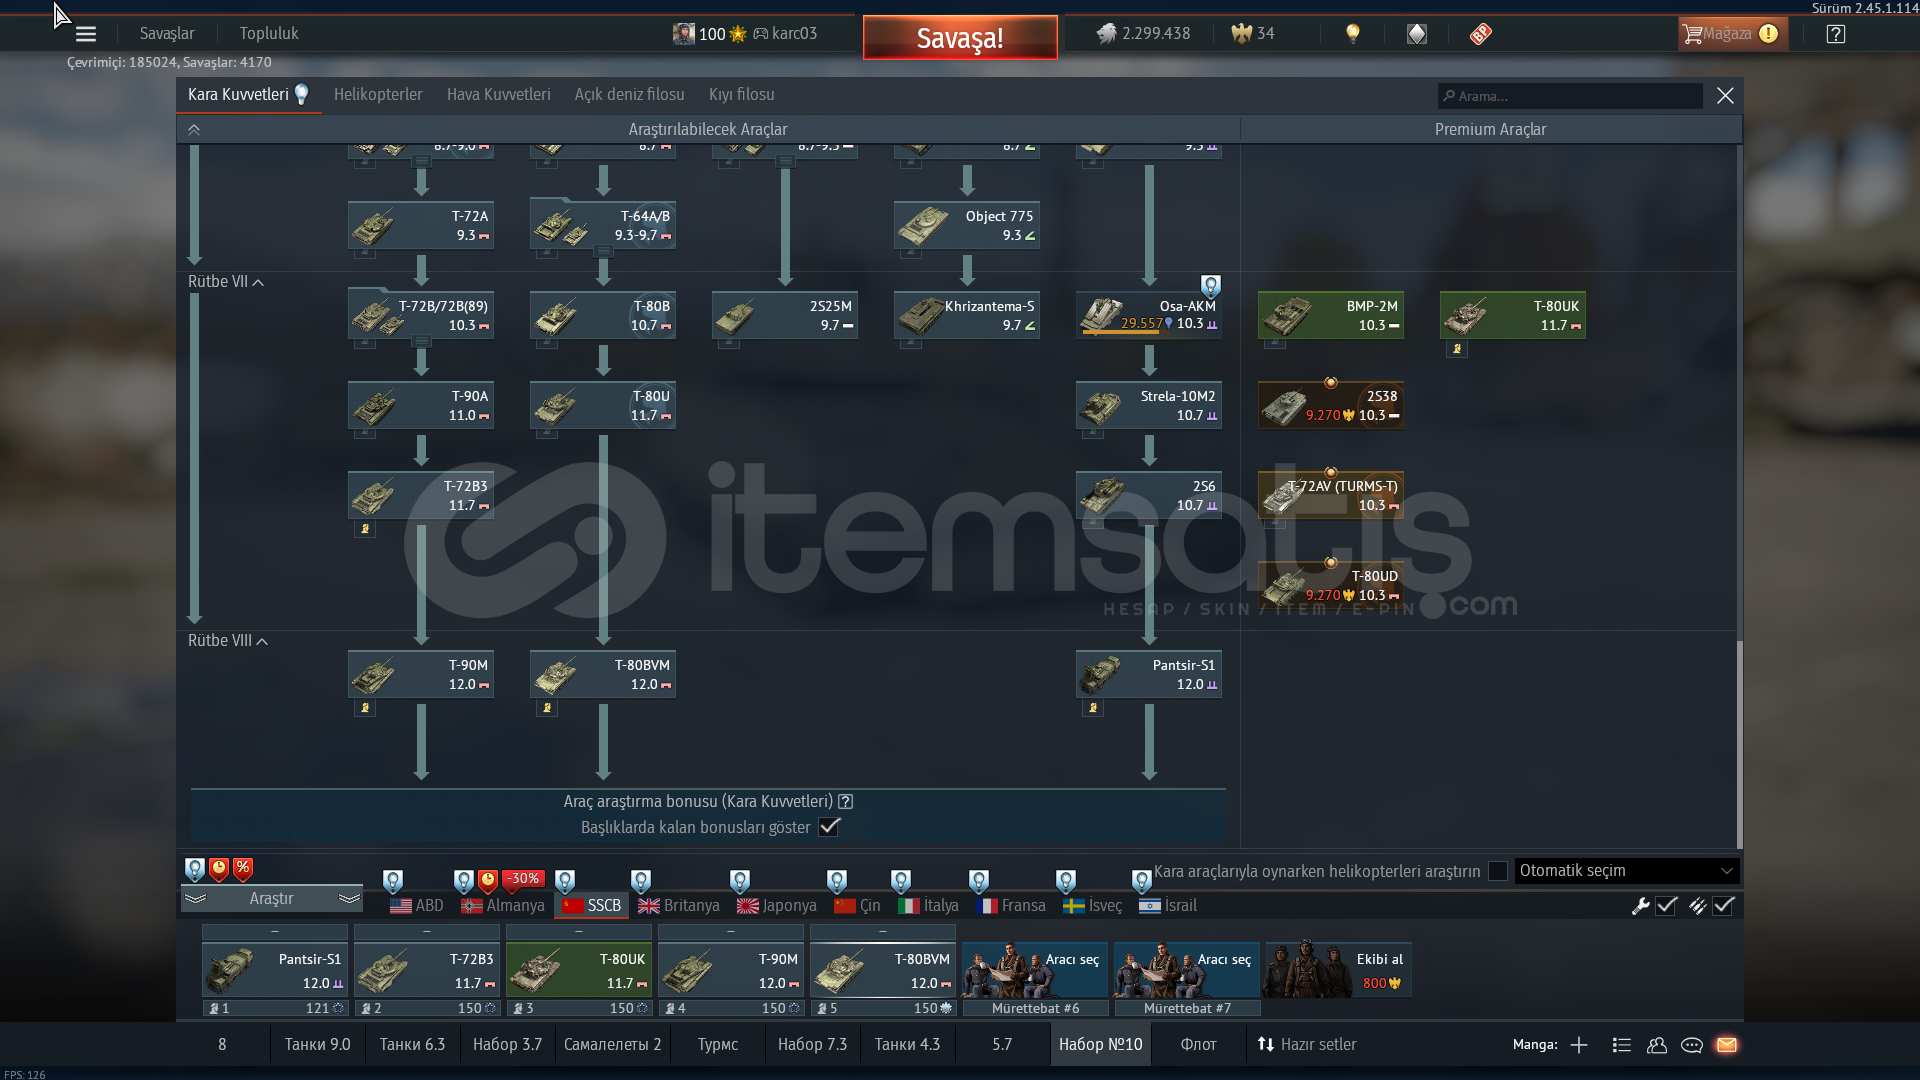Screen dimensions: 1920x1080
Task: Click 'Ekibi al' crew purchase for 800
Action: click(1339, 970)
